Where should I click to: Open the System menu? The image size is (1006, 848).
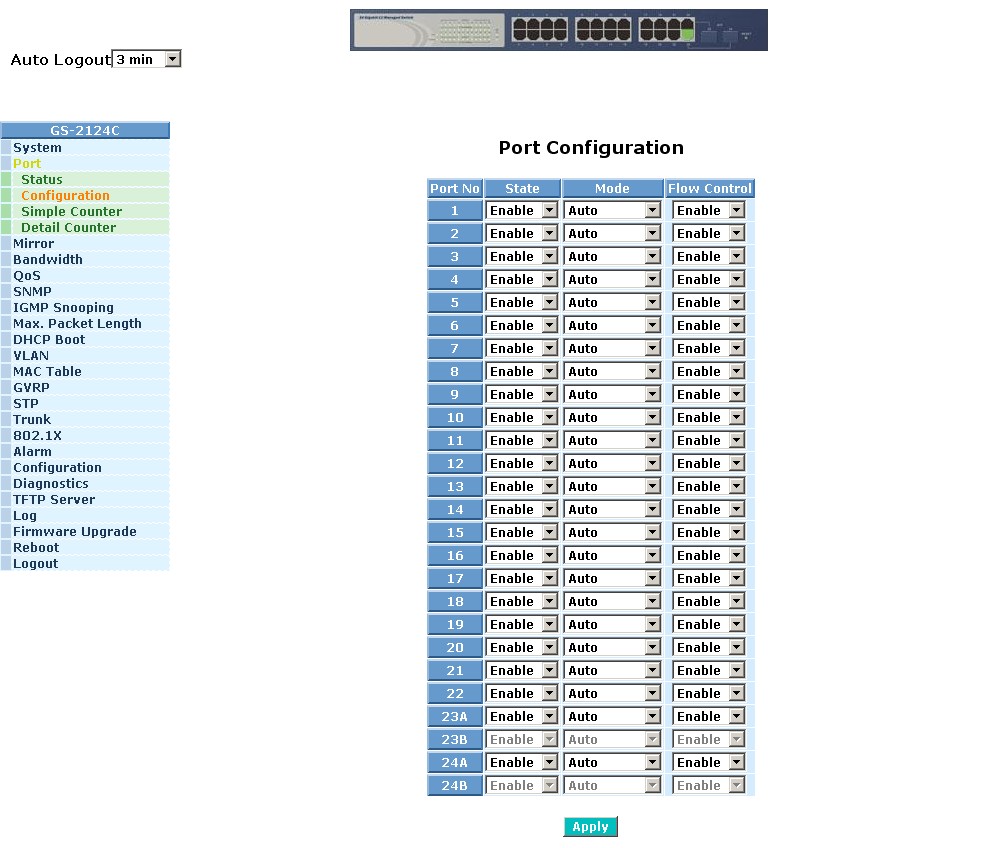[37, 148]
